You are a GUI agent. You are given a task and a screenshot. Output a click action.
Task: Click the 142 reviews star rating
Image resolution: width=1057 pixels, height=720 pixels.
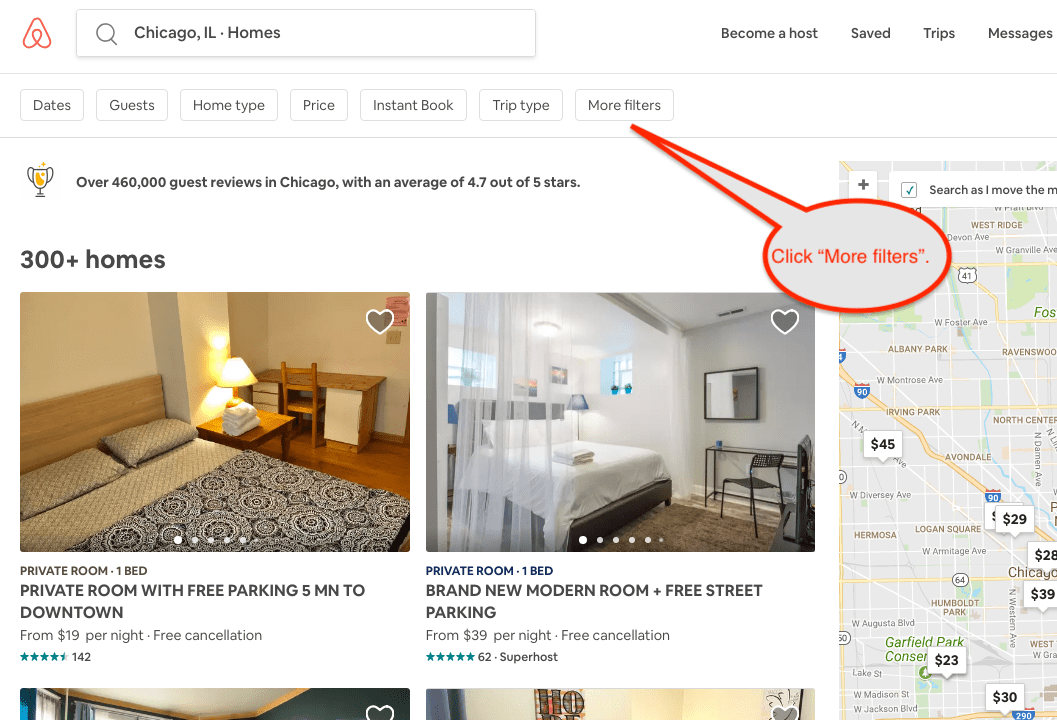55,657
